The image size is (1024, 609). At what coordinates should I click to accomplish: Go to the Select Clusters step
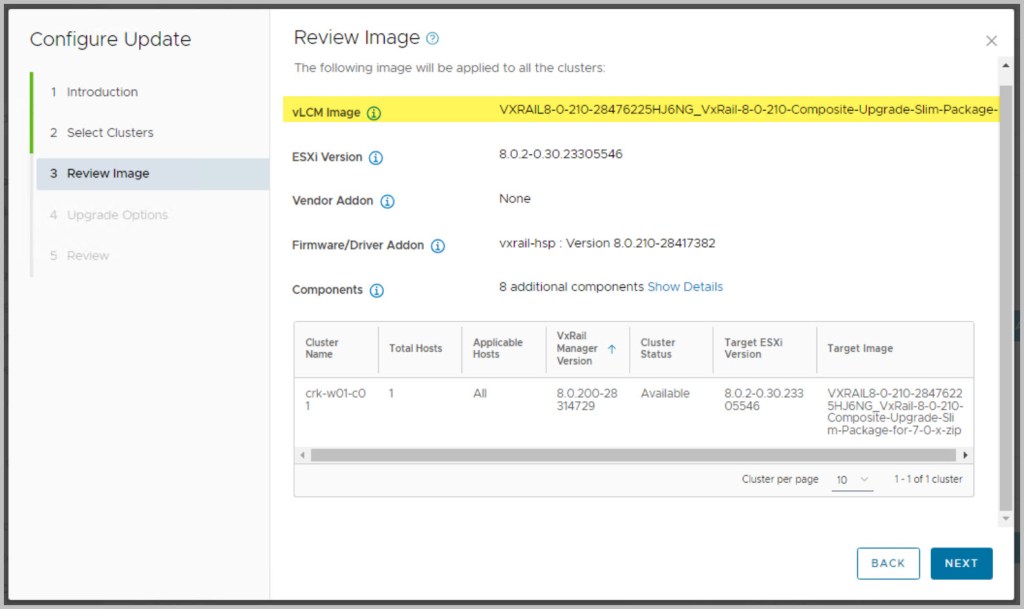(x=110, y=133)
